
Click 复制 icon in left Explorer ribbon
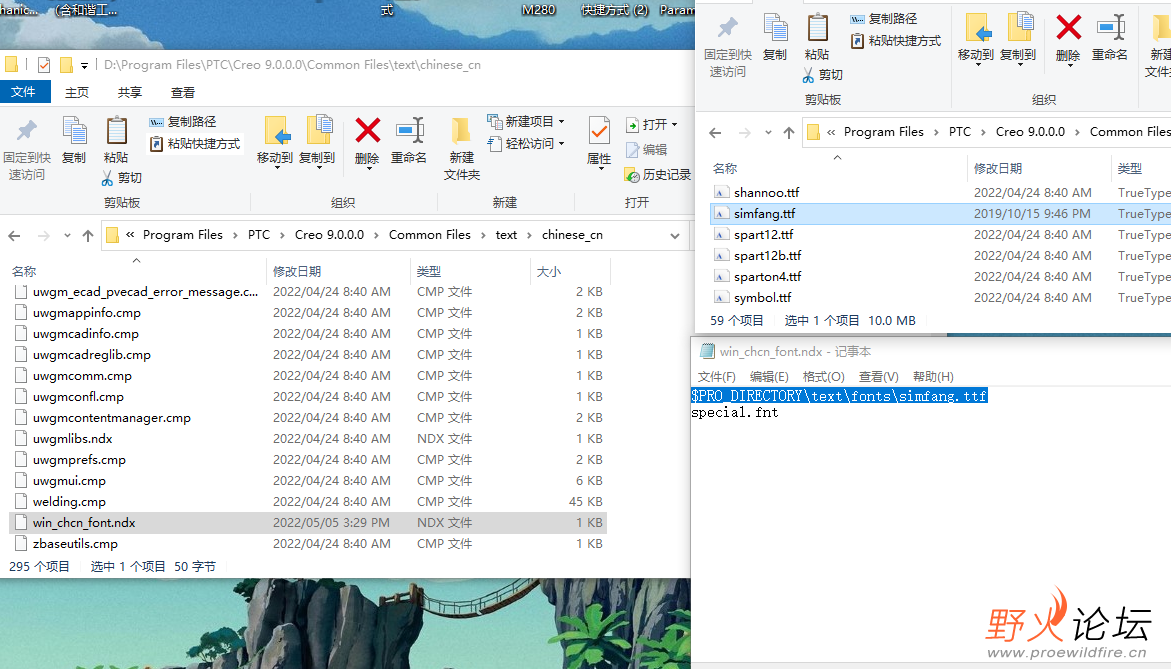click(74, 131)
